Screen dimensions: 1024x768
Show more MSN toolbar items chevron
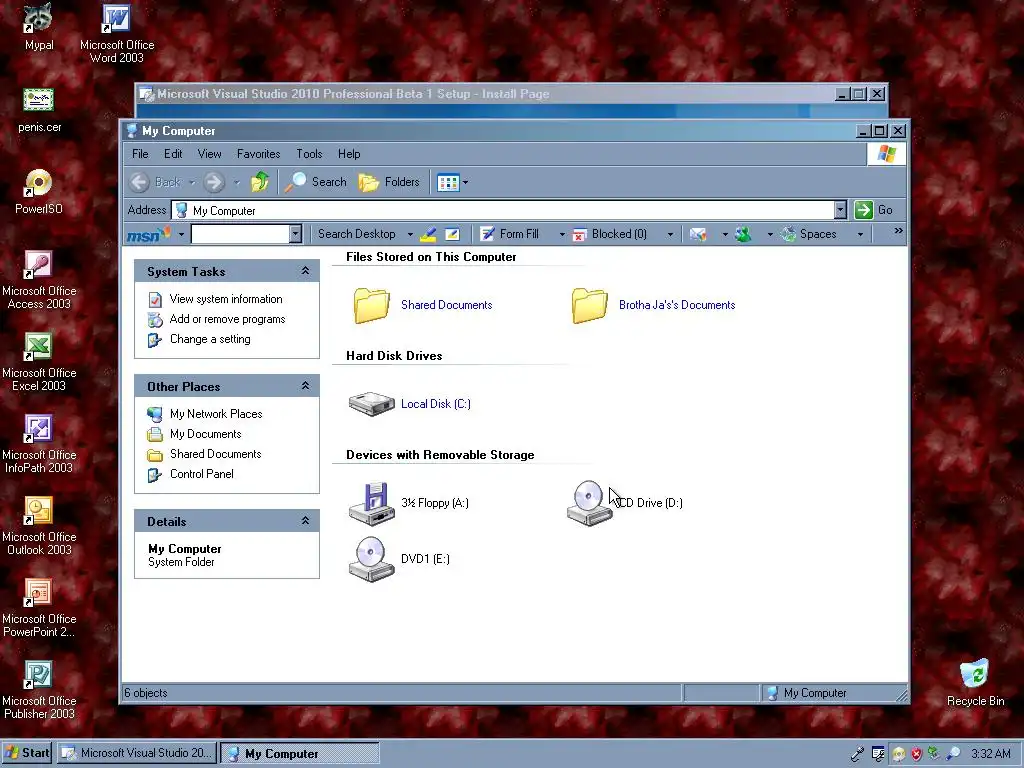coord(899,231)
